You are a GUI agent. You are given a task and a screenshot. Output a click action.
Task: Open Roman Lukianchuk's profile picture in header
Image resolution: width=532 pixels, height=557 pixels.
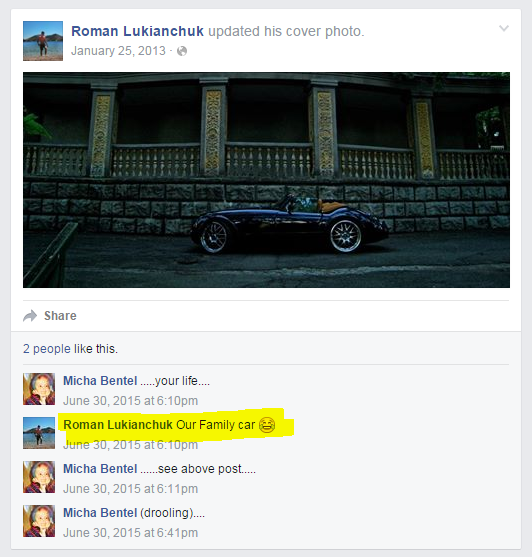43,41
